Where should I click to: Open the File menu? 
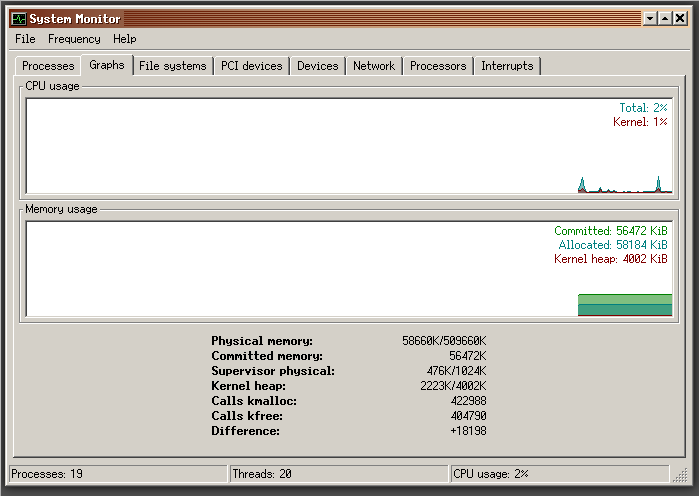point(25,39)
